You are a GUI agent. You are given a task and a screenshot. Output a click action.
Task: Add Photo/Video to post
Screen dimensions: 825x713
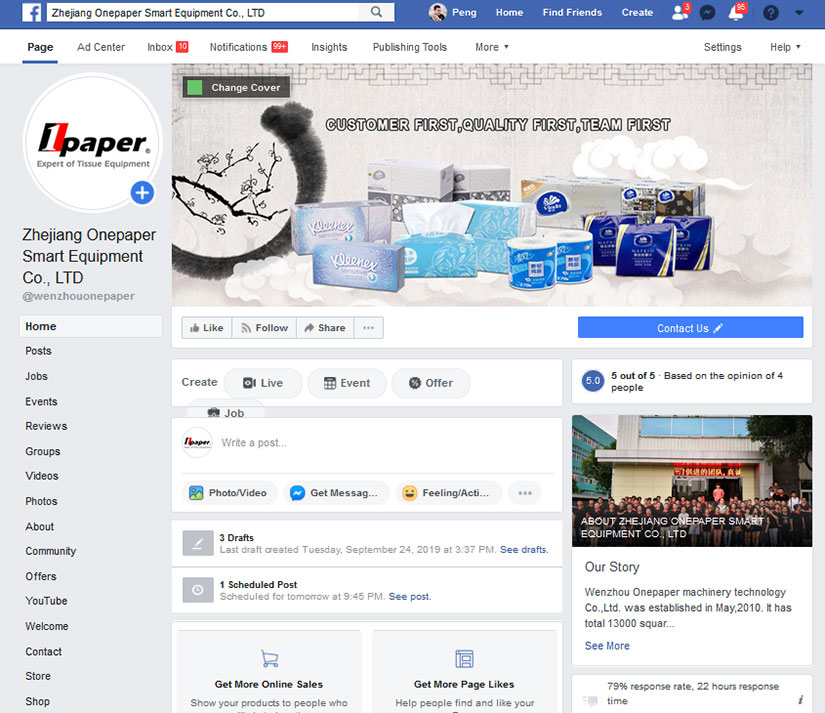pos(229,493)
